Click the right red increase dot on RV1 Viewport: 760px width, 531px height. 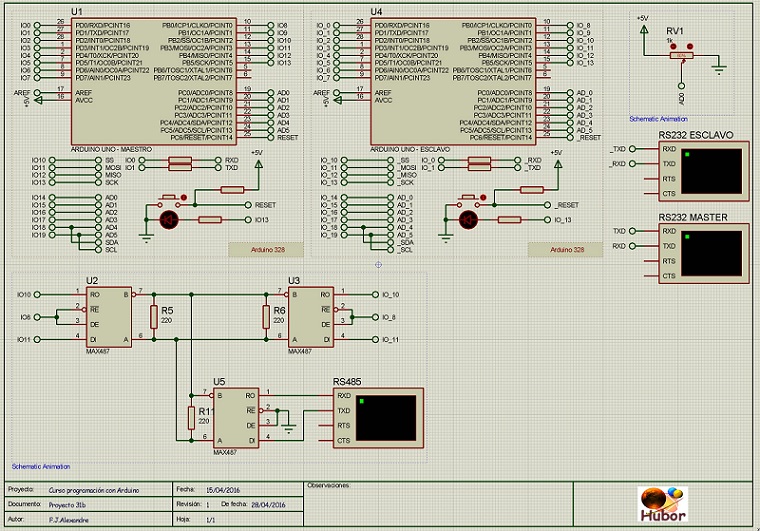click(x=690, y=47)
